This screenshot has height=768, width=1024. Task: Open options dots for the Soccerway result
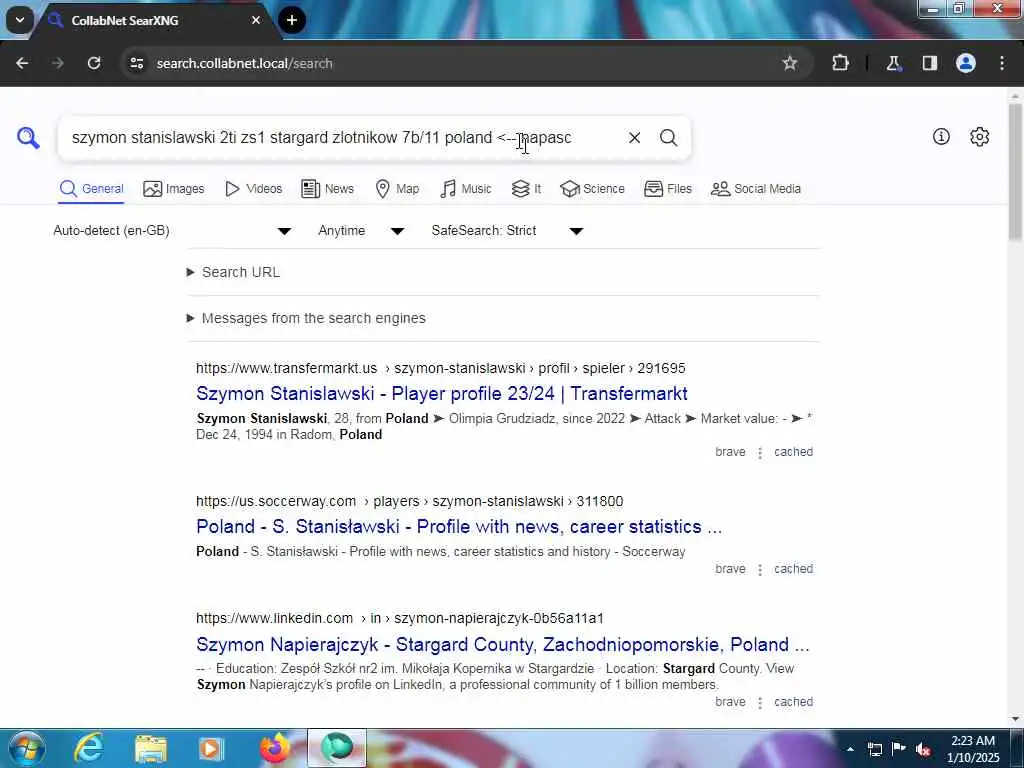tap(760, 569)
